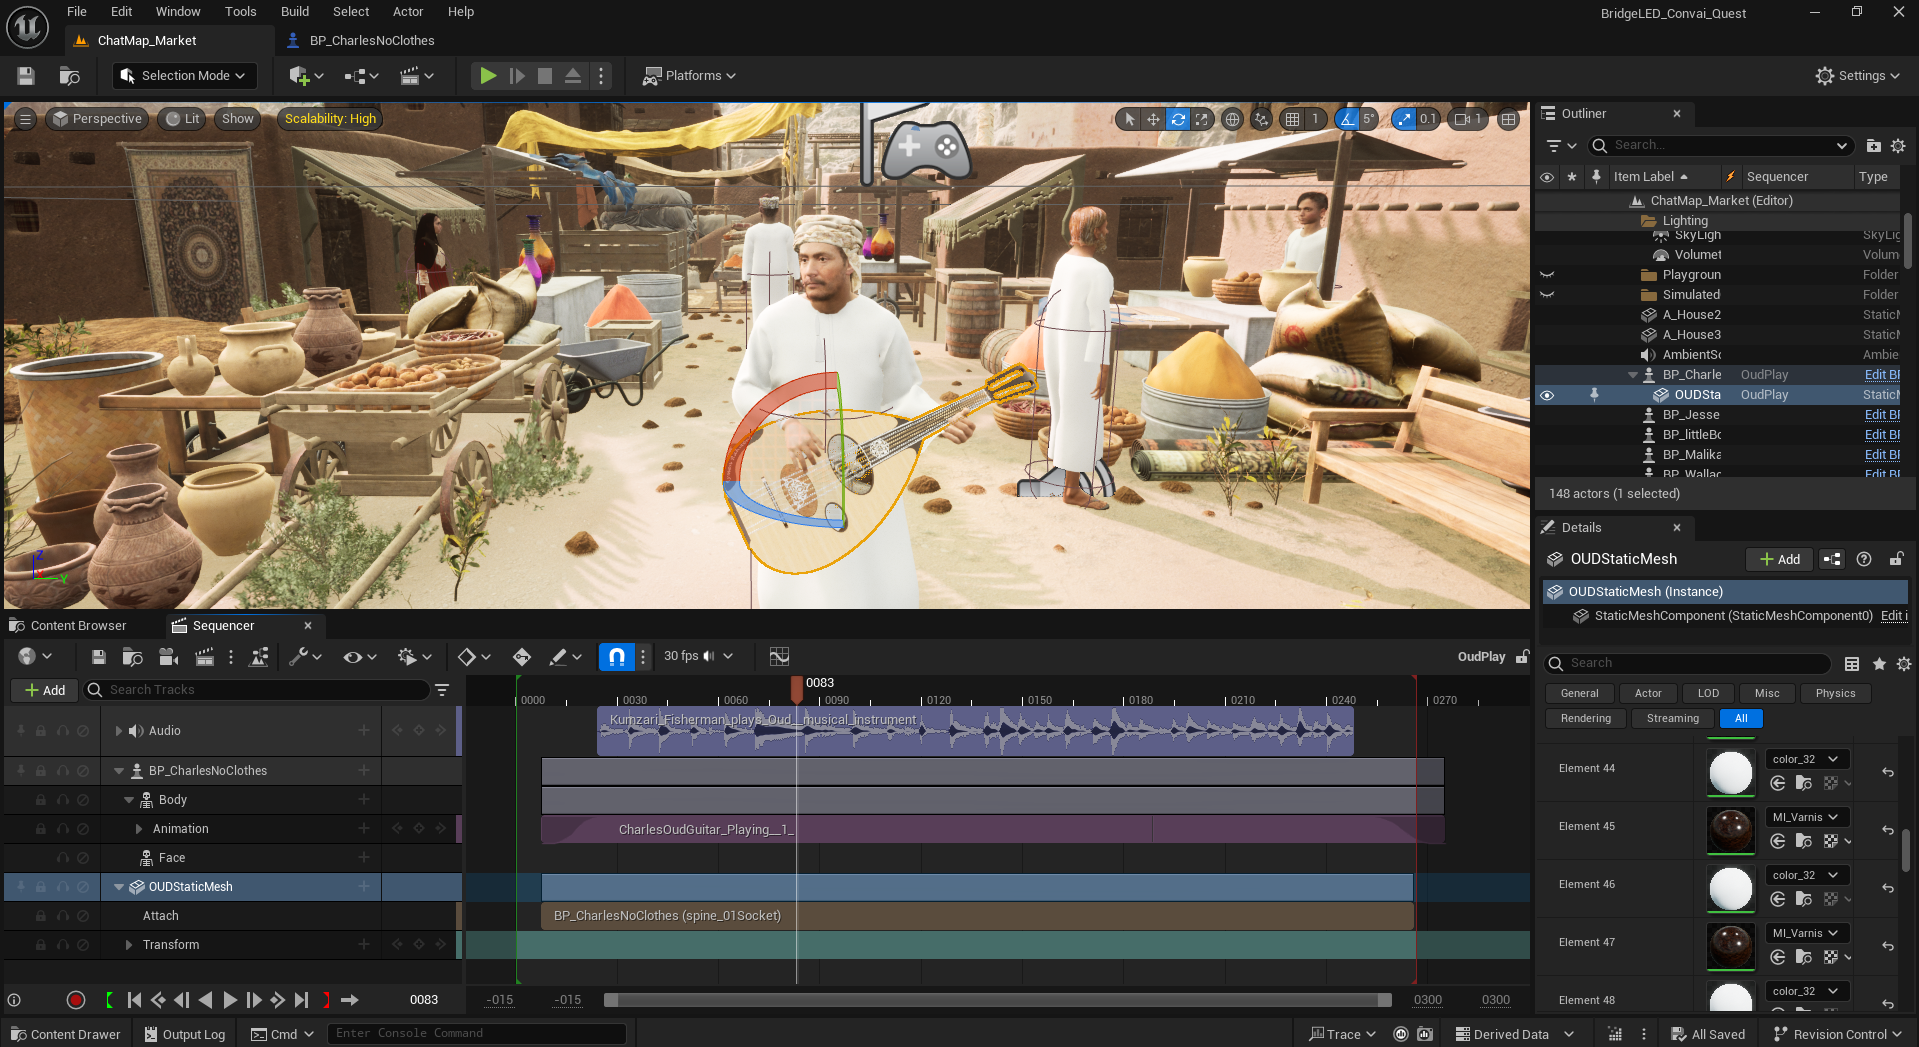Click Edit BP link for BP_Jesse
Image resolution: width=1919 pixels, height=1047 pixels.
coord(1881,415)
